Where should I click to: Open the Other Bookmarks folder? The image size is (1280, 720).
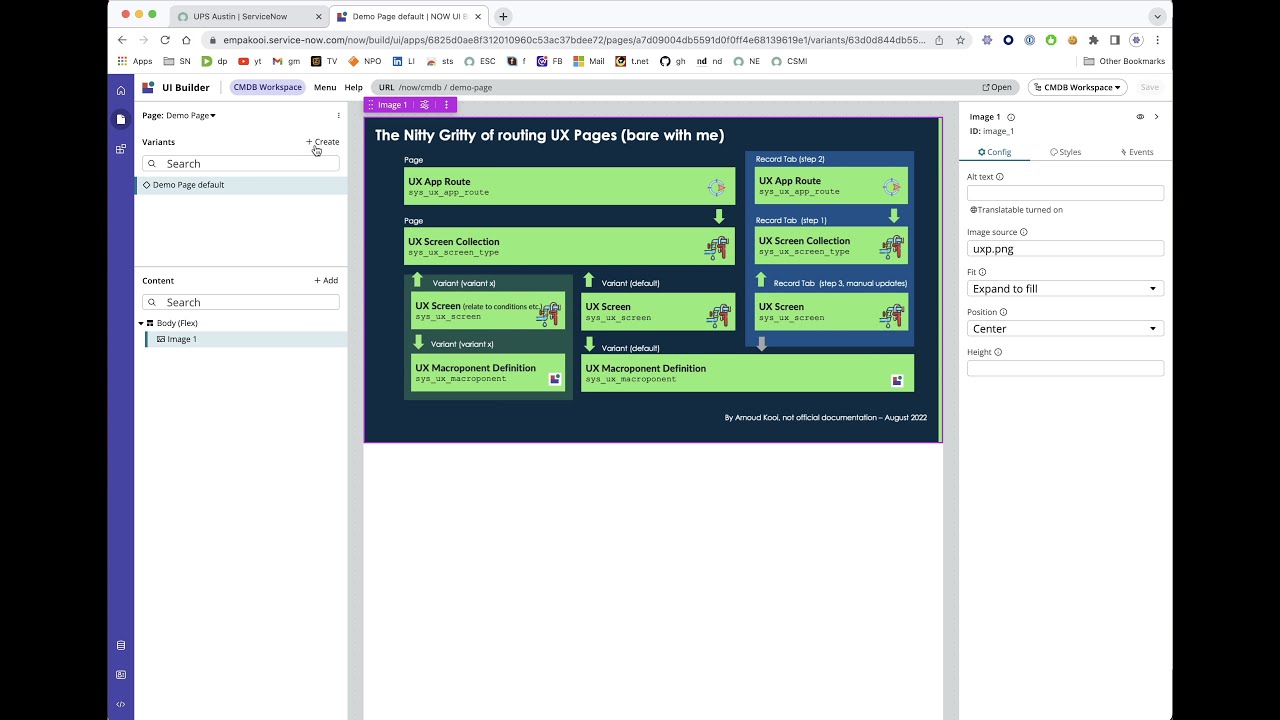point(1124,61)
